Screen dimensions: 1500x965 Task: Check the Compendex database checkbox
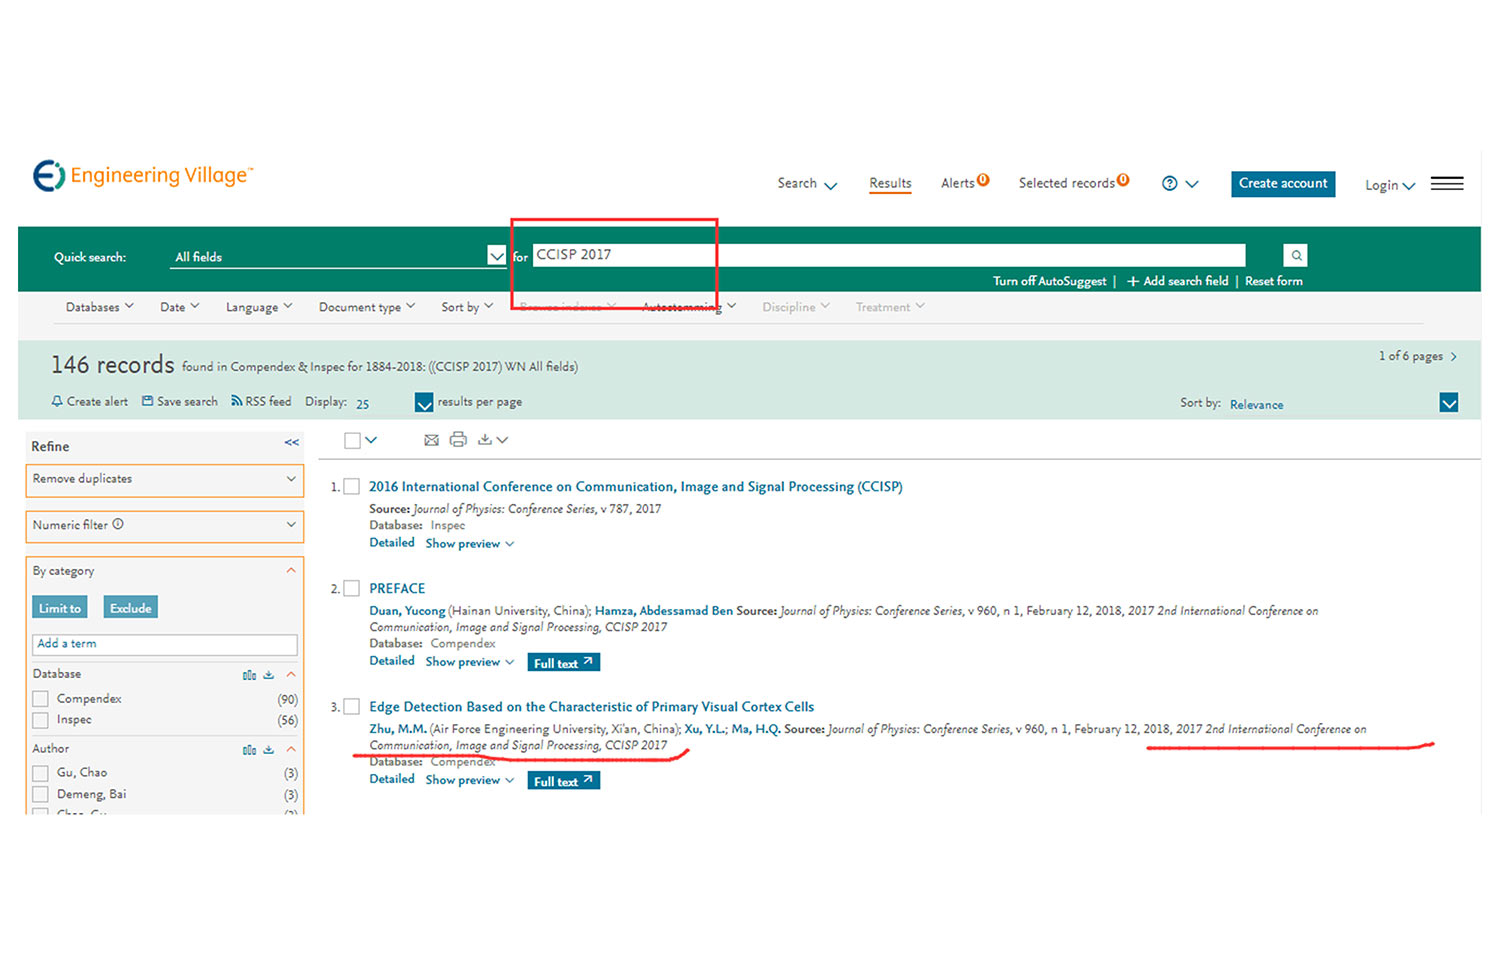click(41, 699)
